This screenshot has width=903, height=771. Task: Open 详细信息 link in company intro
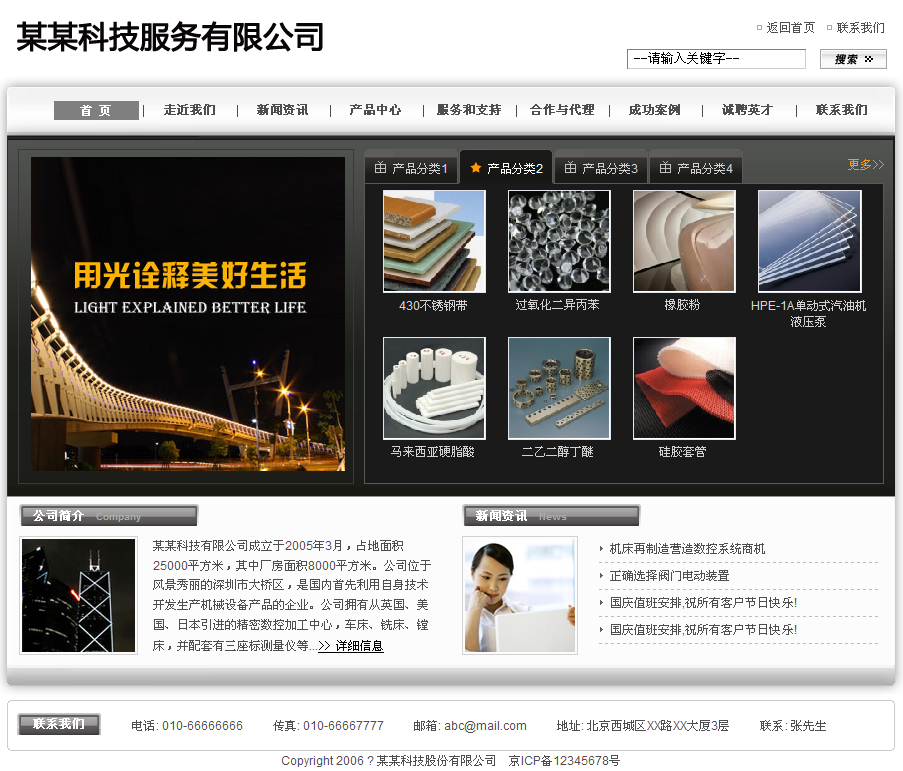[351, 647]
